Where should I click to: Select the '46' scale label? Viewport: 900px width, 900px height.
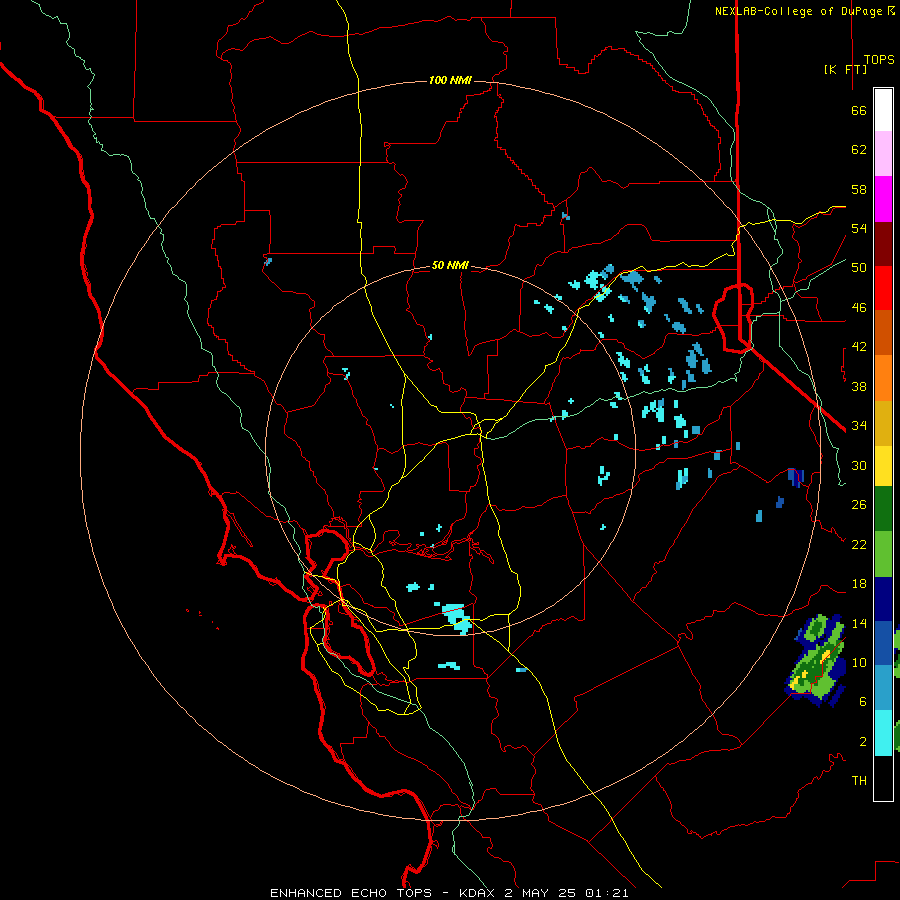click(859, 308)
